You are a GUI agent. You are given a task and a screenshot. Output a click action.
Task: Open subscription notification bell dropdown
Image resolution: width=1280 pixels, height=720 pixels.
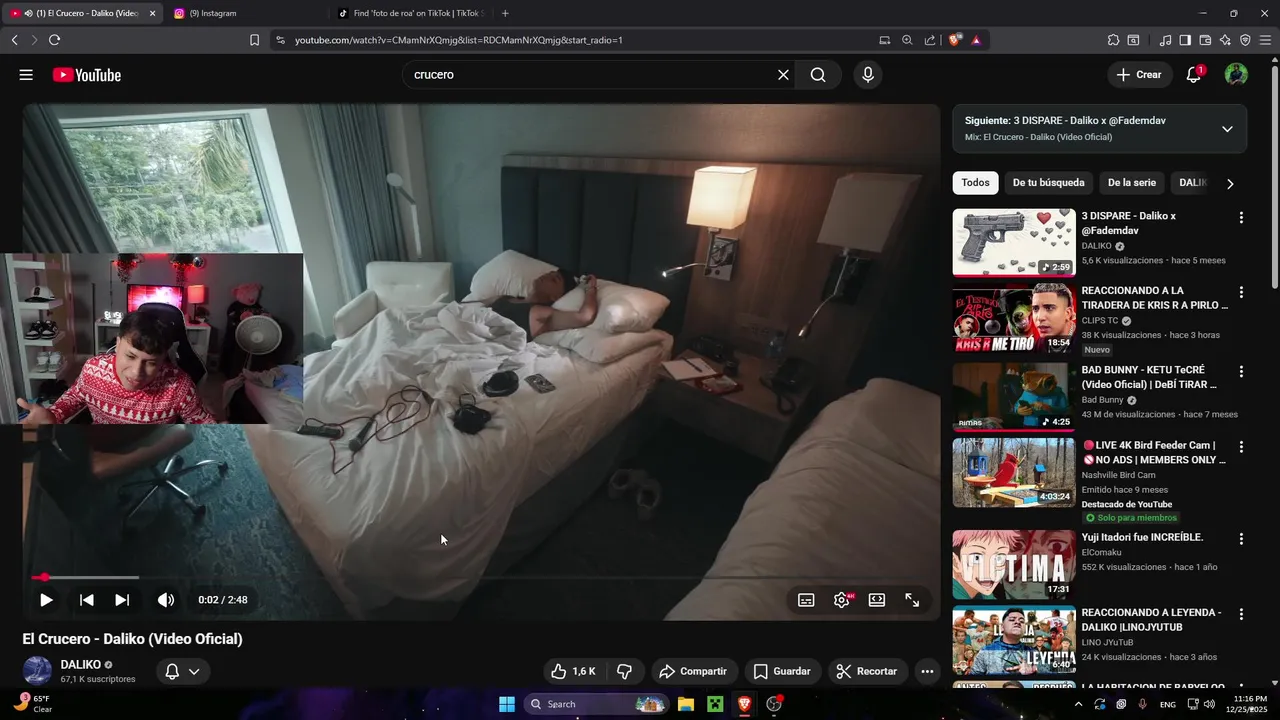click(183, 671)
